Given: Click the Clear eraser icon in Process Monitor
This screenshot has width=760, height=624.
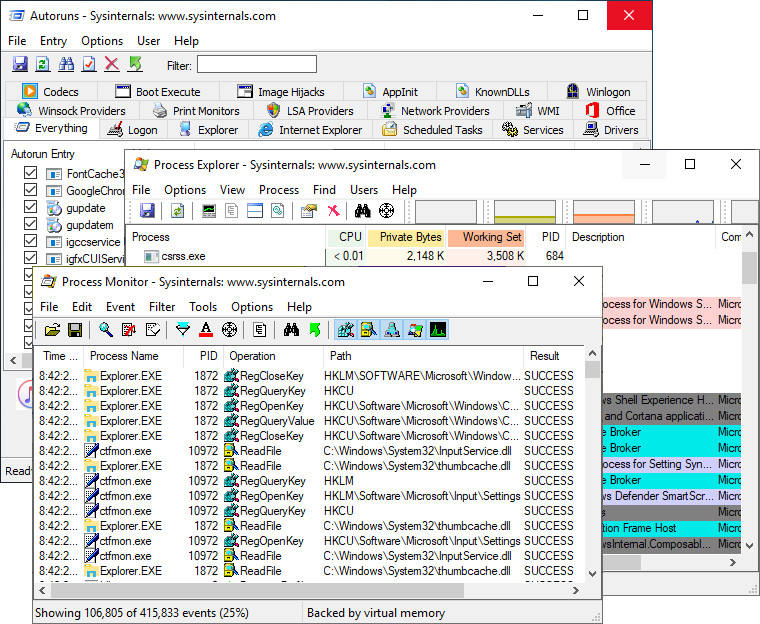Looking at the screenshot, I should (153, 330).
